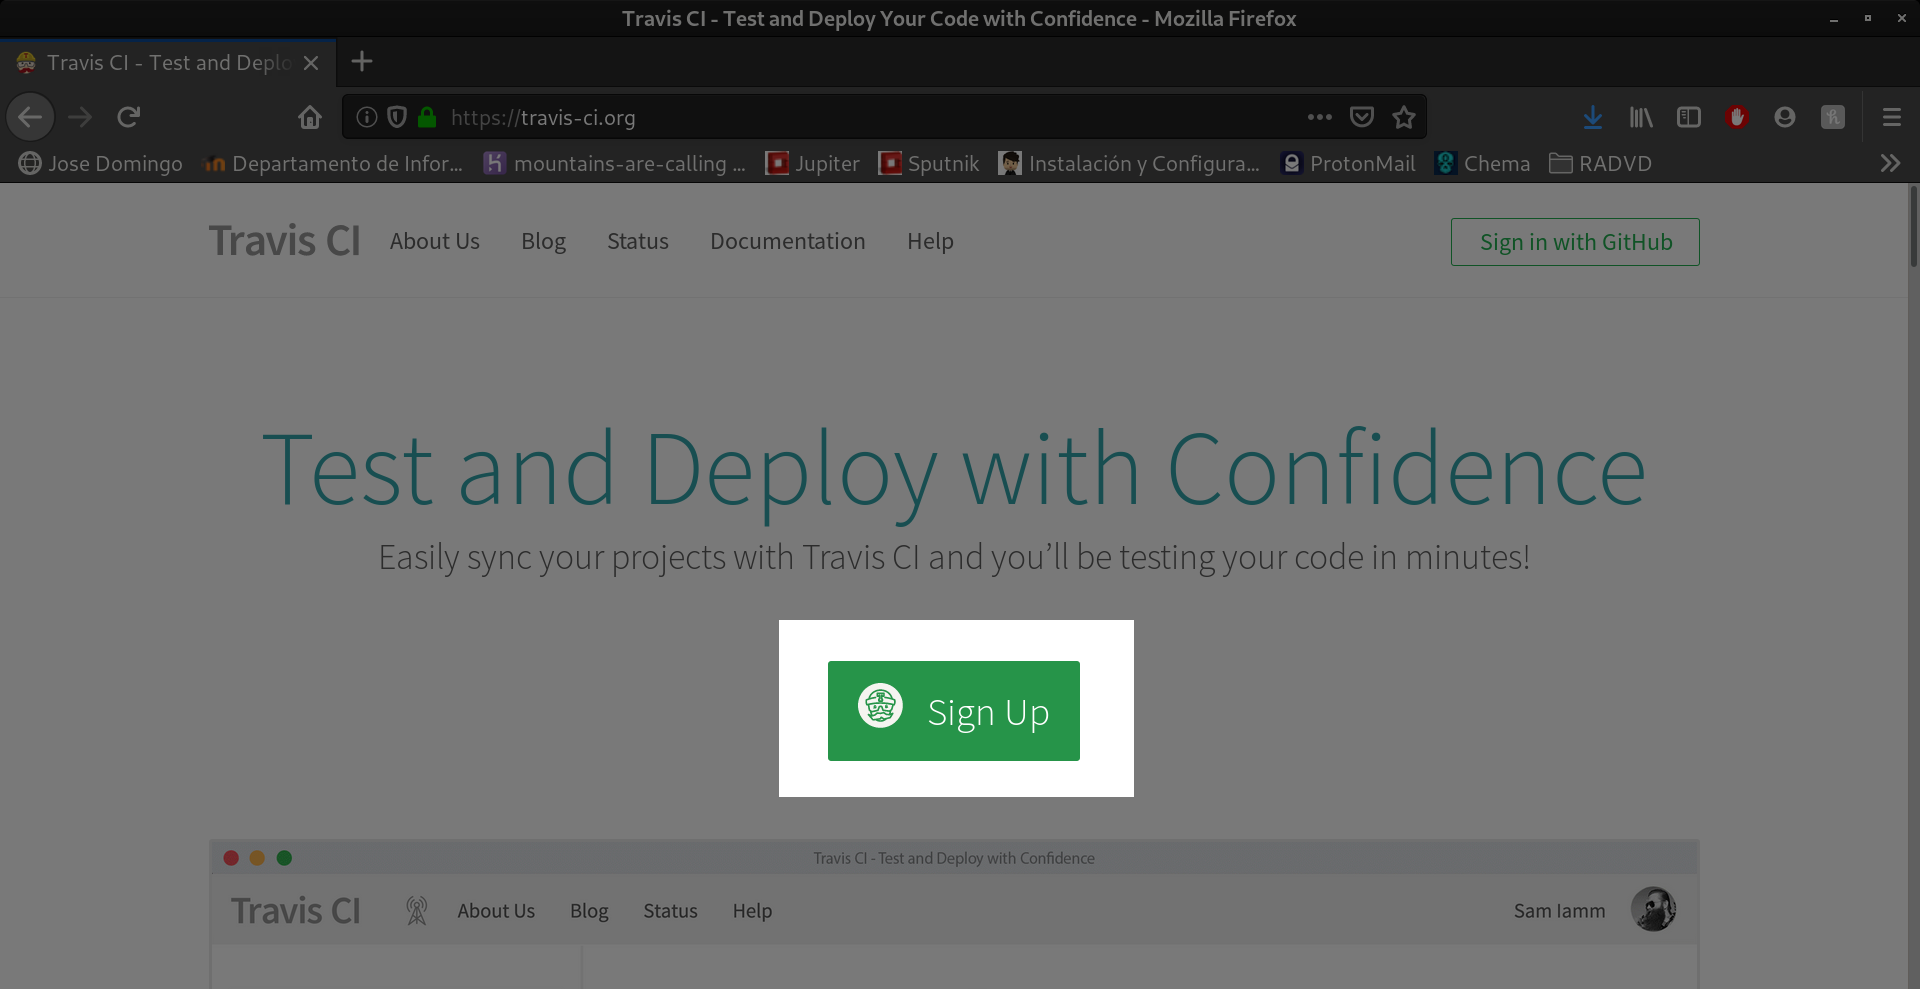The width and height of the screenshot is (1920, 989).
Task: Open page actions three-dot menu
Action: tap(1320, 117)
